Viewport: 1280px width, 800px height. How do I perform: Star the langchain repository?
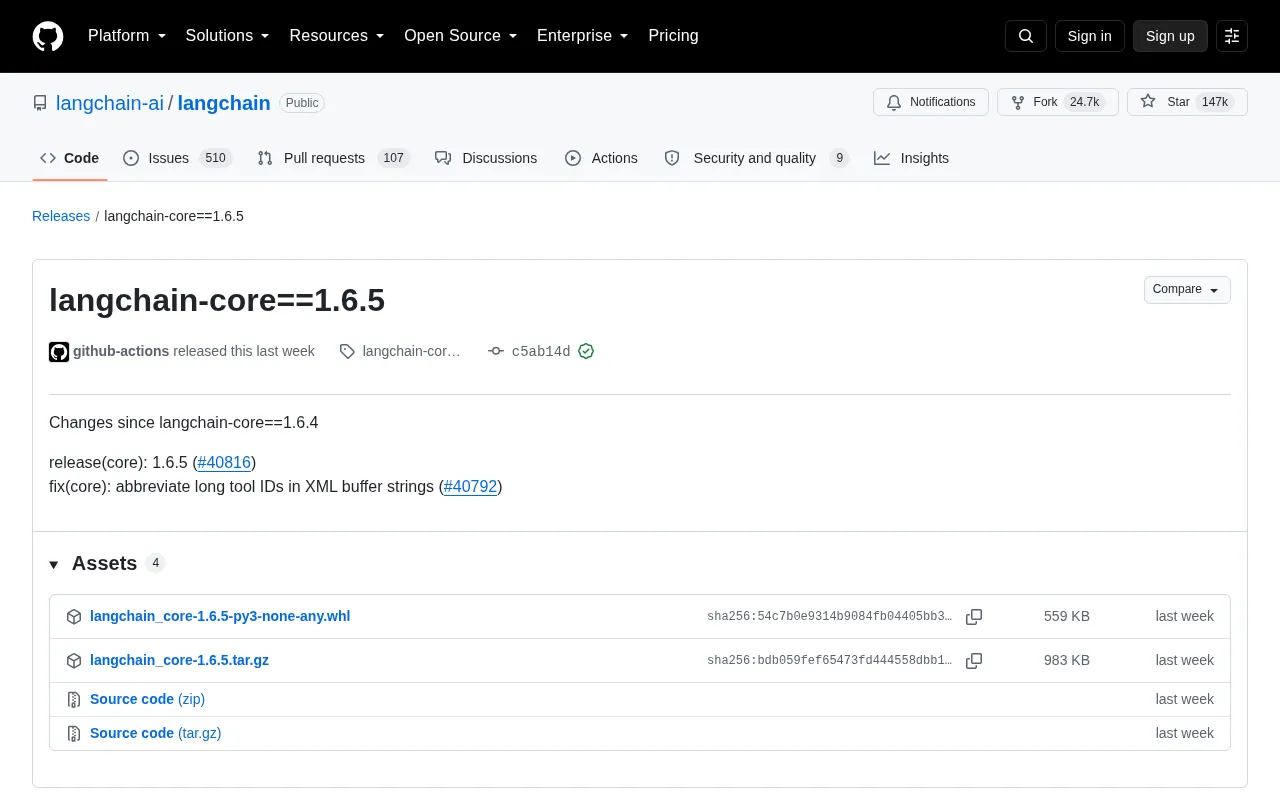(1187, 102)
